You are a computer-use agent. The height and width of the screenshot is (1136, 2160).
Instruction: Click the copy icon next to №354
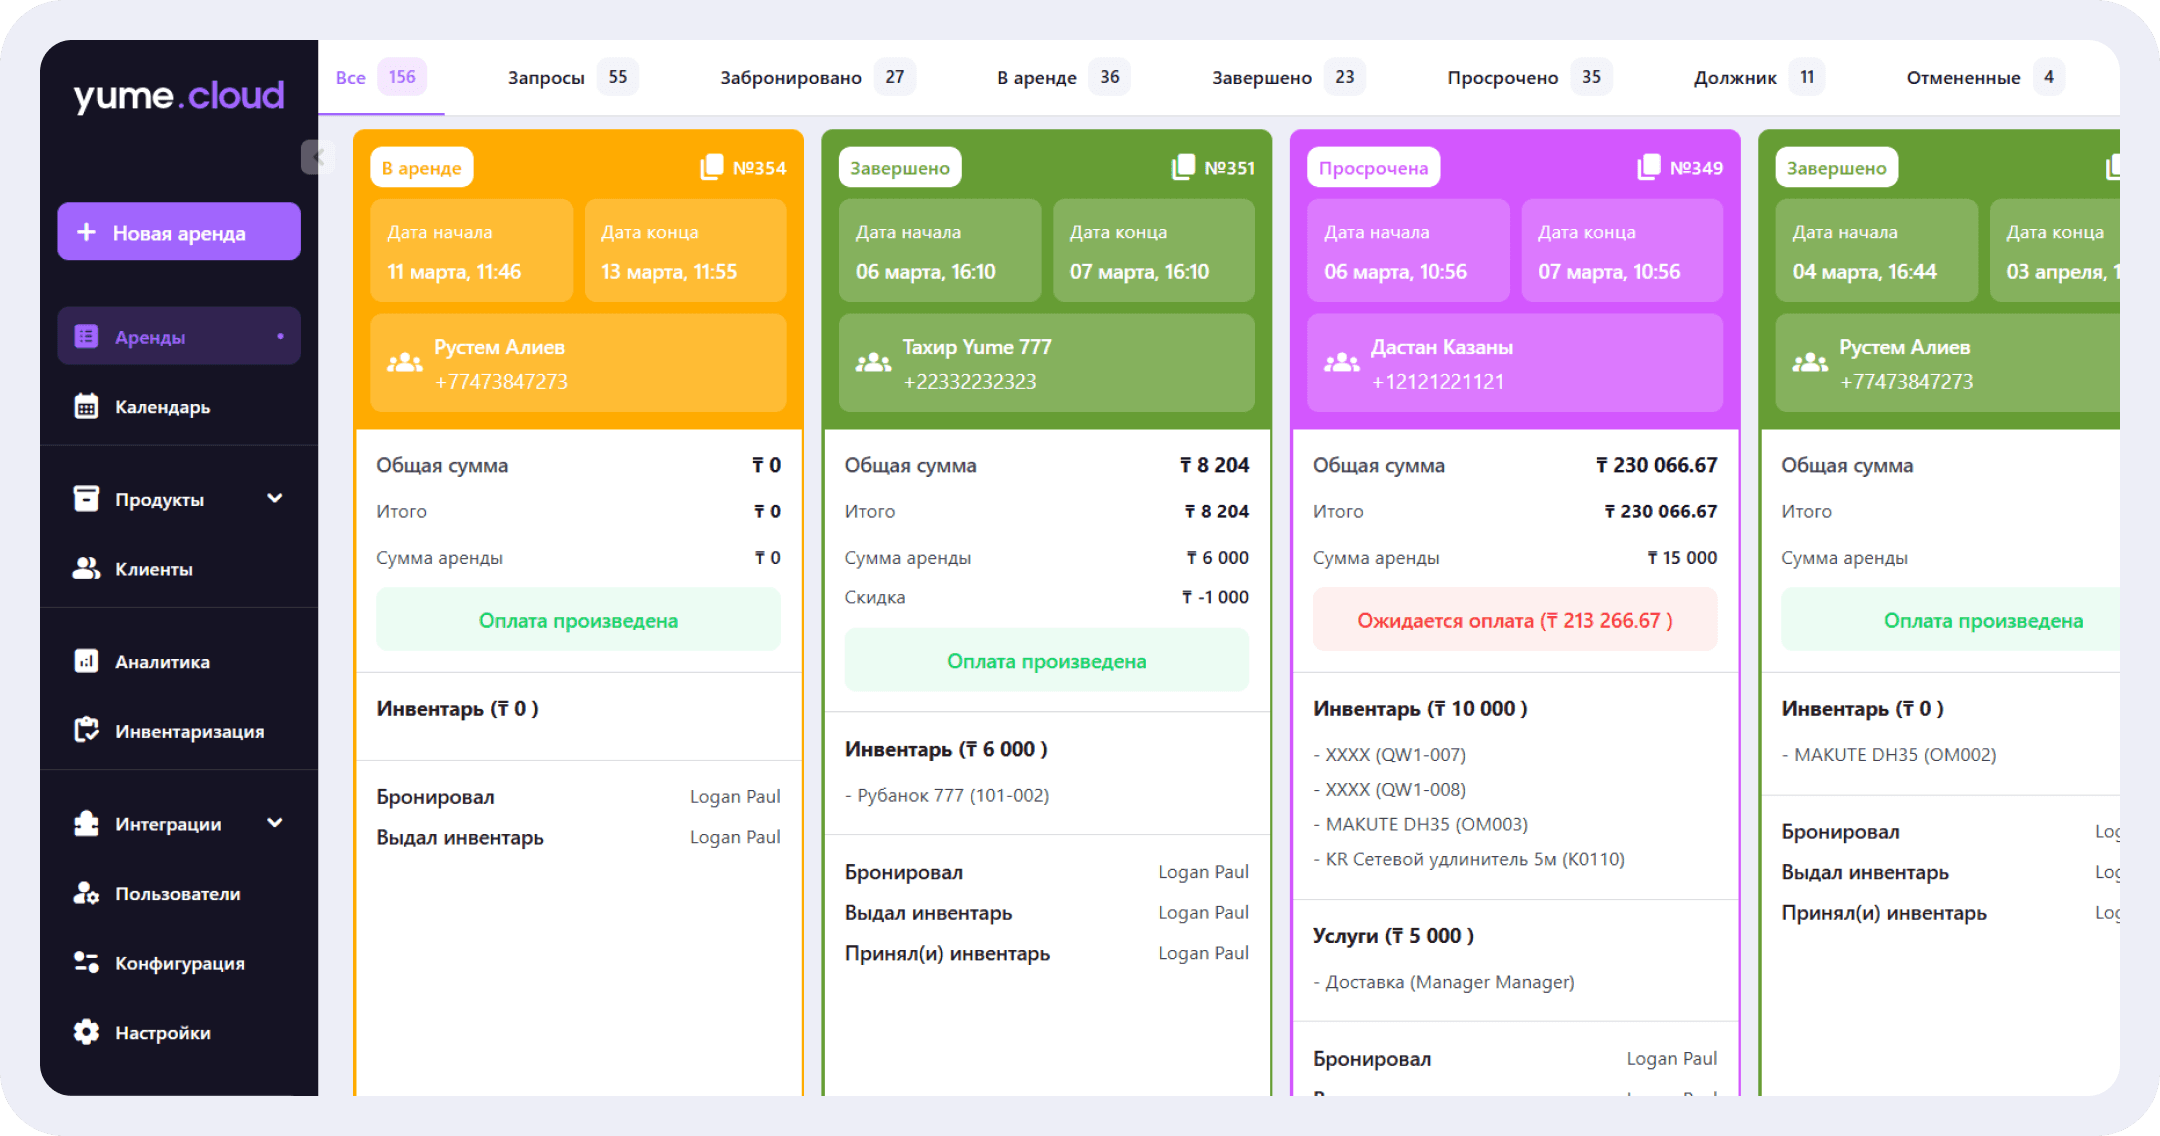[x=711, y=167]
